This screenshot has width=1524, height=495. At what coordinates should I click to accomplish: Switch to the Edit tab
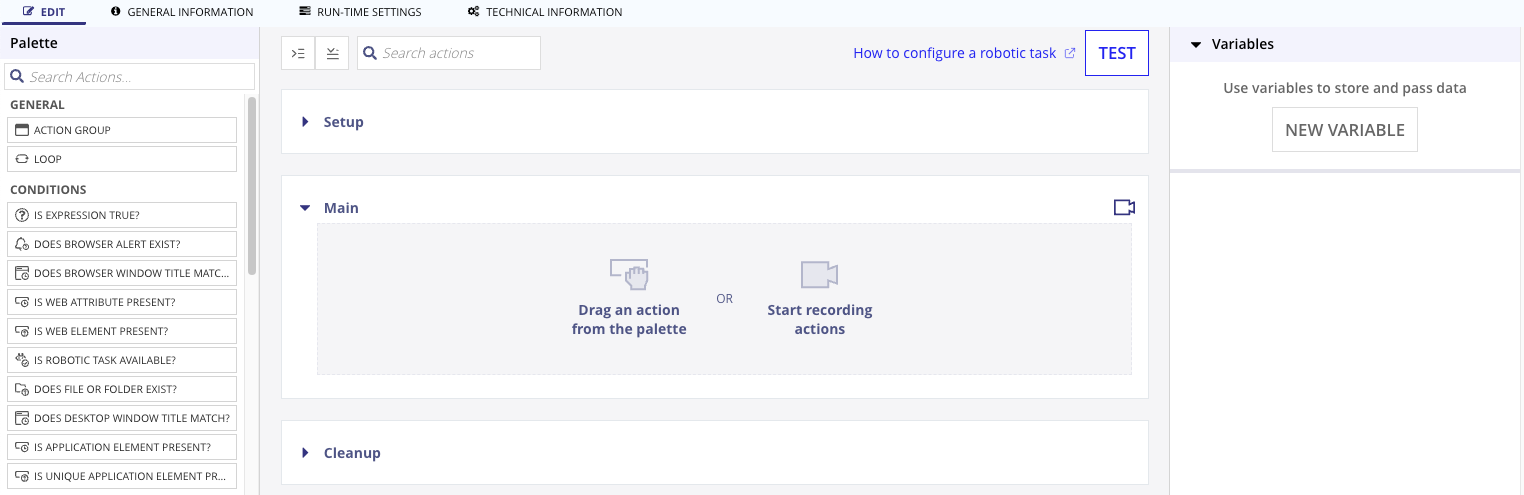(x=43, y=12)
